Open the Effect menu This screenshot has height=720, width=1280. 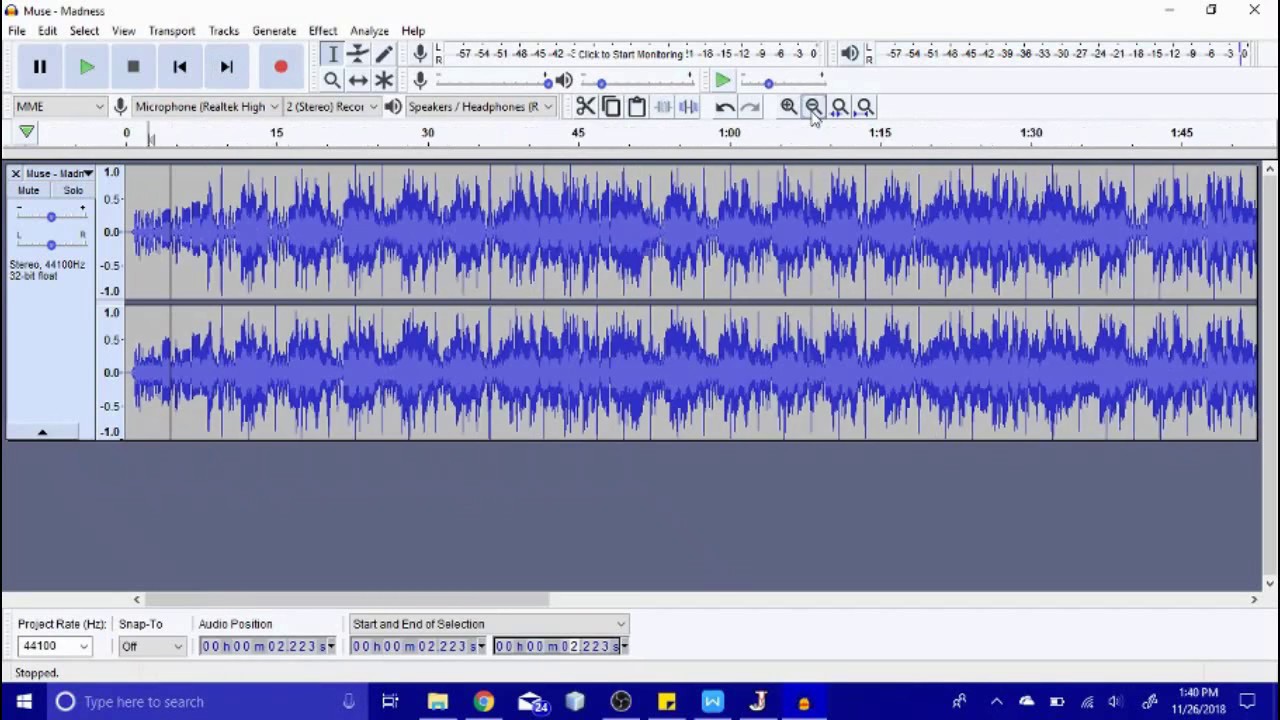[322, 31]
